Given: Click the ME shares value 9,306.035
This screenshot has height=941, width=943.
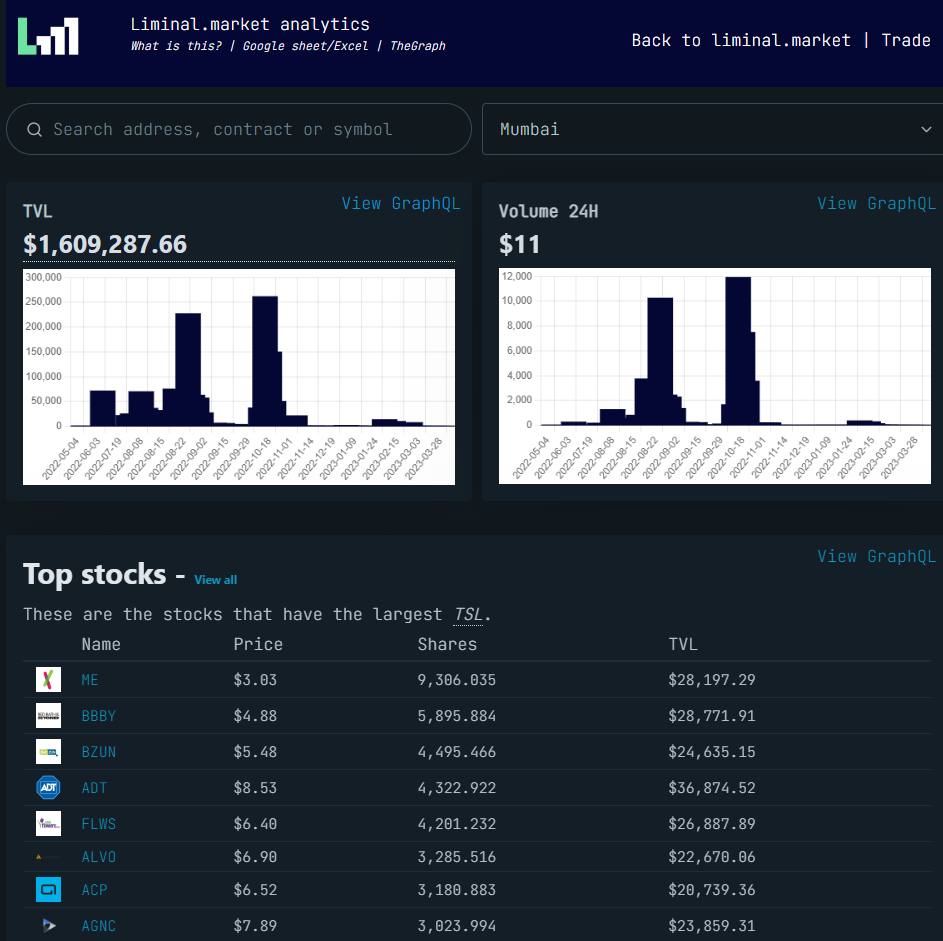Looking at the screenshot, I should pos(457,680).
